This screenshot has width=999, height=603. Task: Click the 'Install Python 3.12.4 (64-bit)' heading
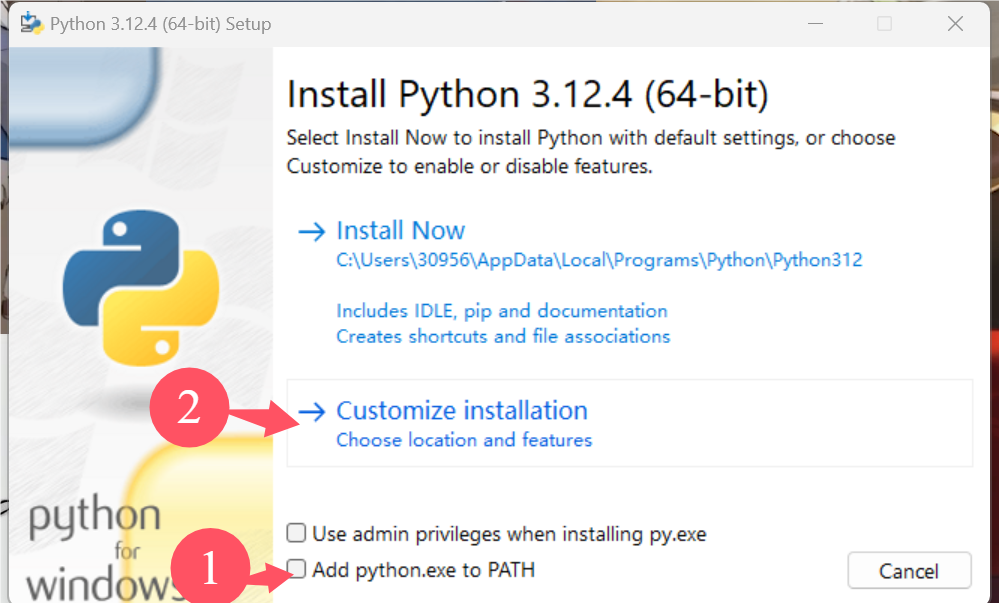[527, 95]
